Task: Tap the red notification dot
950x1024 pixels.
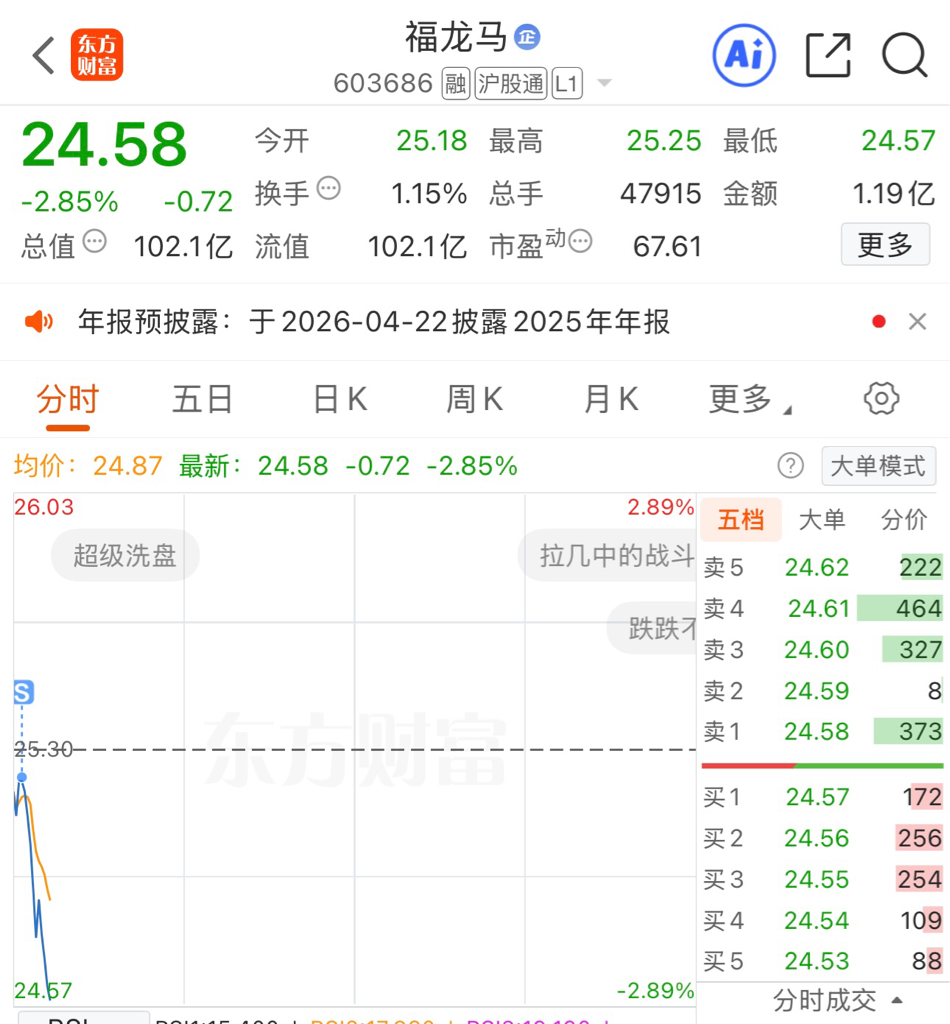Action: click(879, 321)
